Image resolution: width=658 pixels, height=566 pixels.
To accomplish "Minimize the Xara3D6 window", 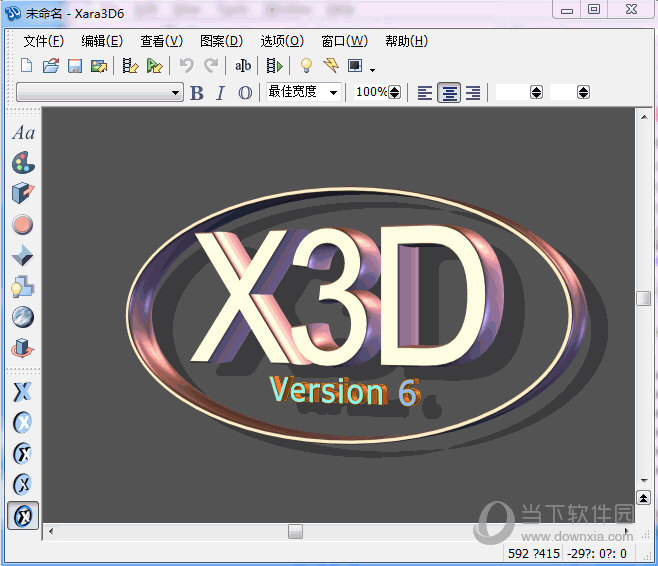I will click(x=567, y=10).
